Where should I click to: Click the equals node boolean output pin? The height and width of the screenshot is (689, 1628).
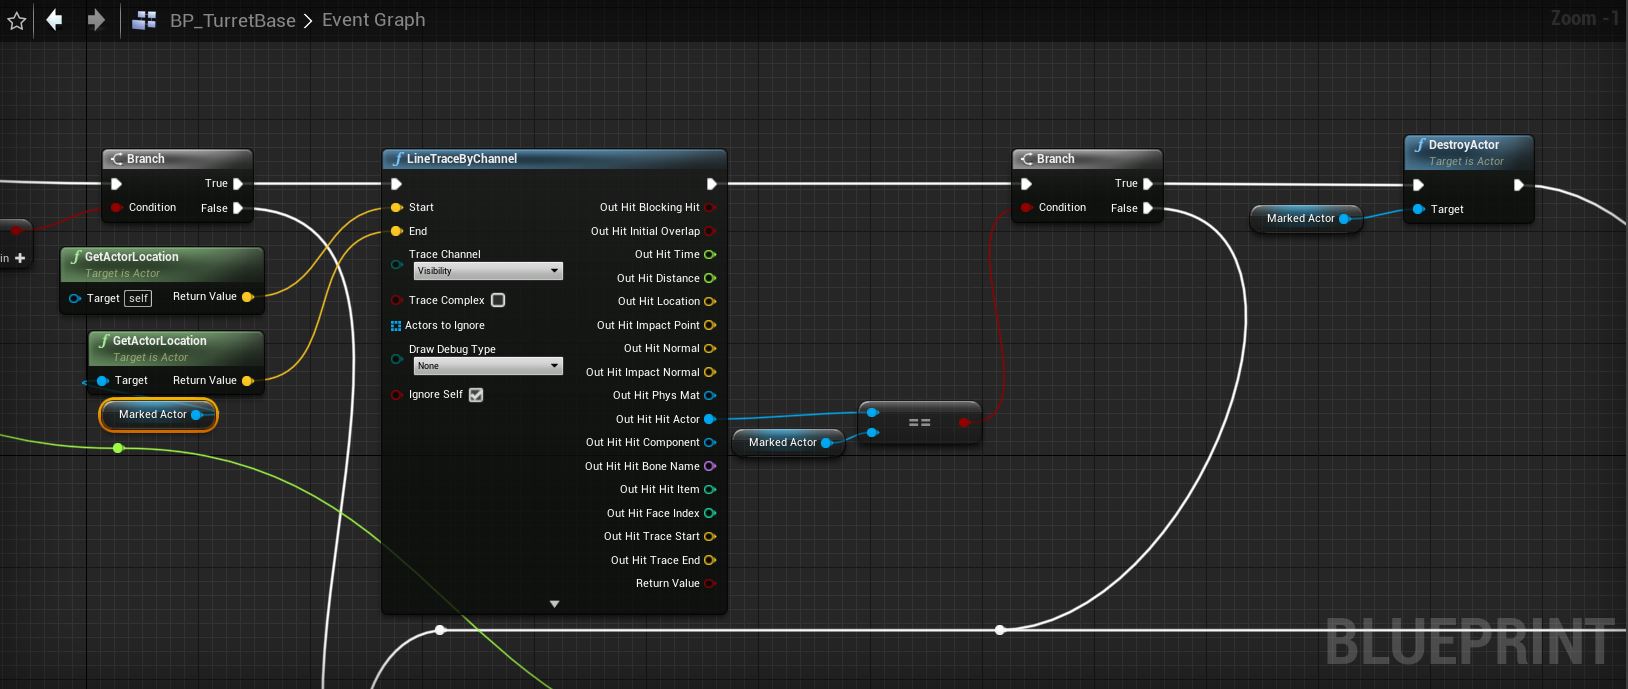click(x=964, y=422)
